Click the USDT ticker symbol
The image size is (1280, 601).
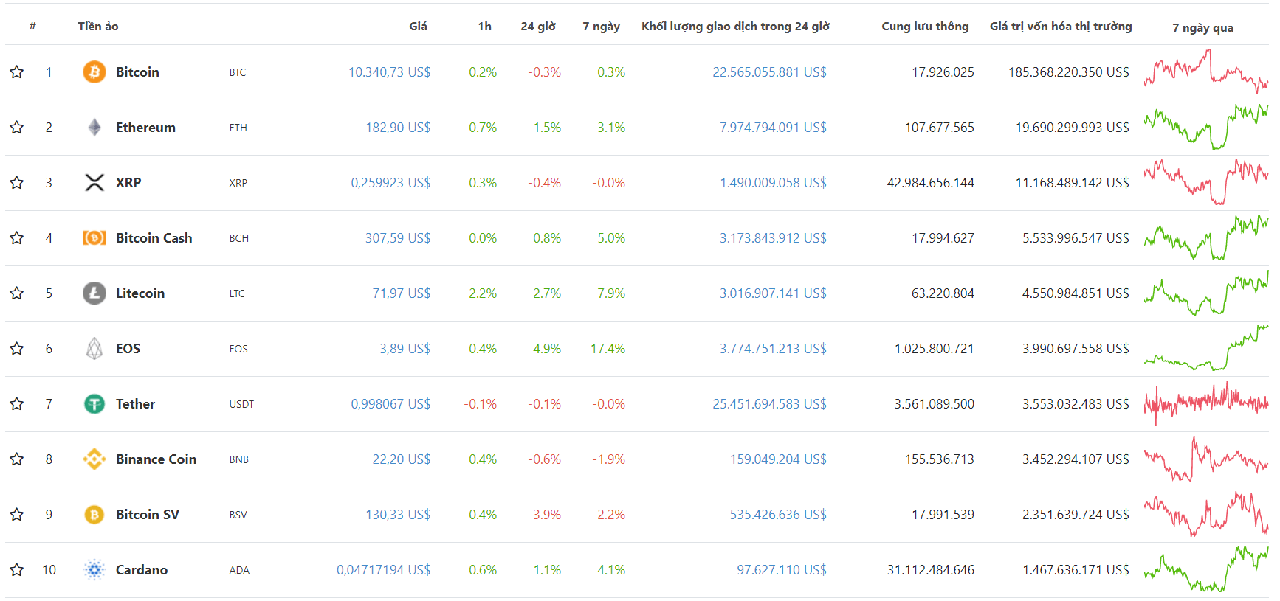(x=241, y=404)
